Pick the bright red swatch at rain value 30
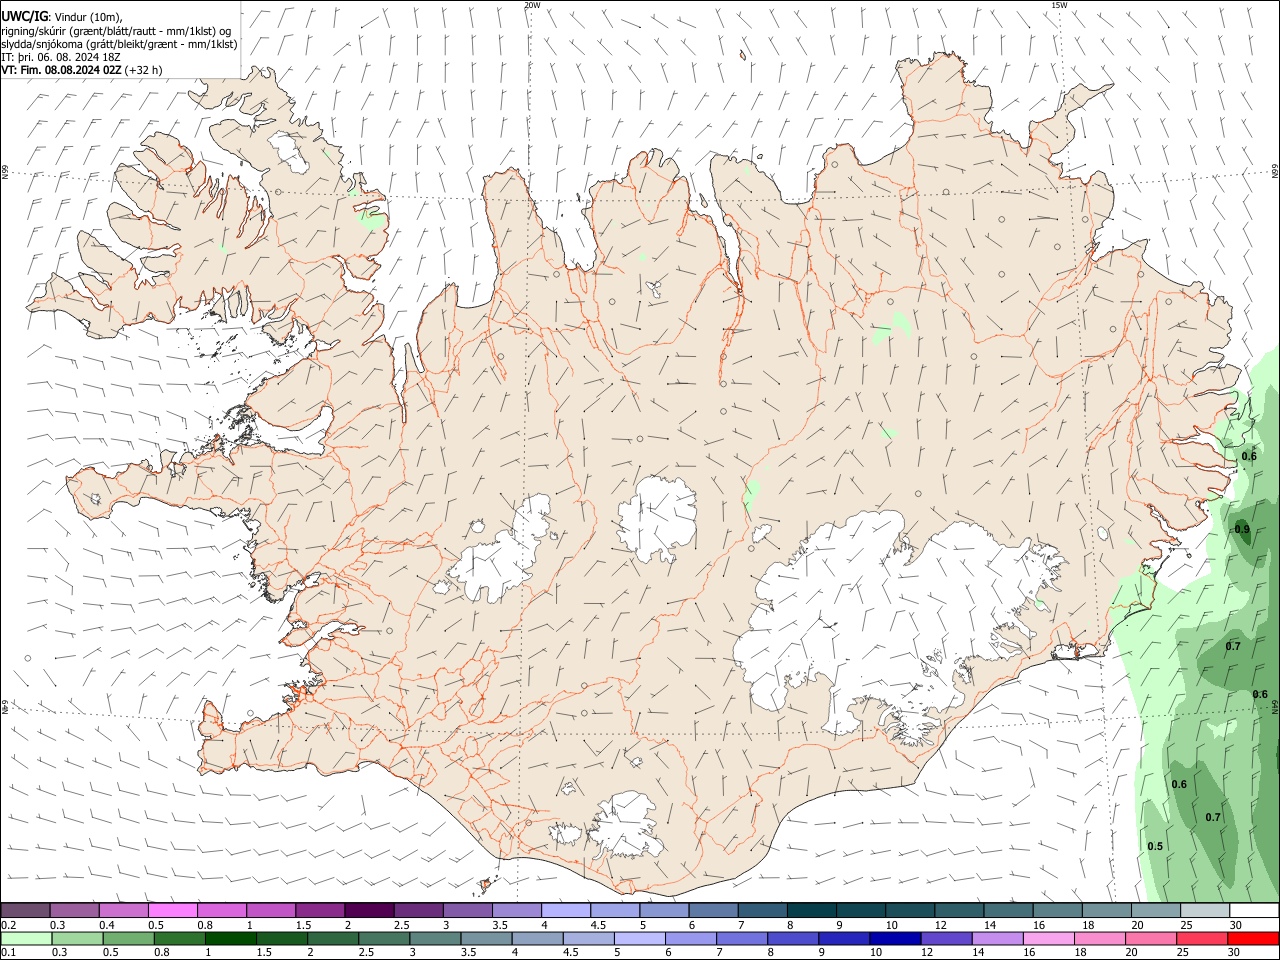This screenshot has height=960, width=1280. (x=1253, y=938)
